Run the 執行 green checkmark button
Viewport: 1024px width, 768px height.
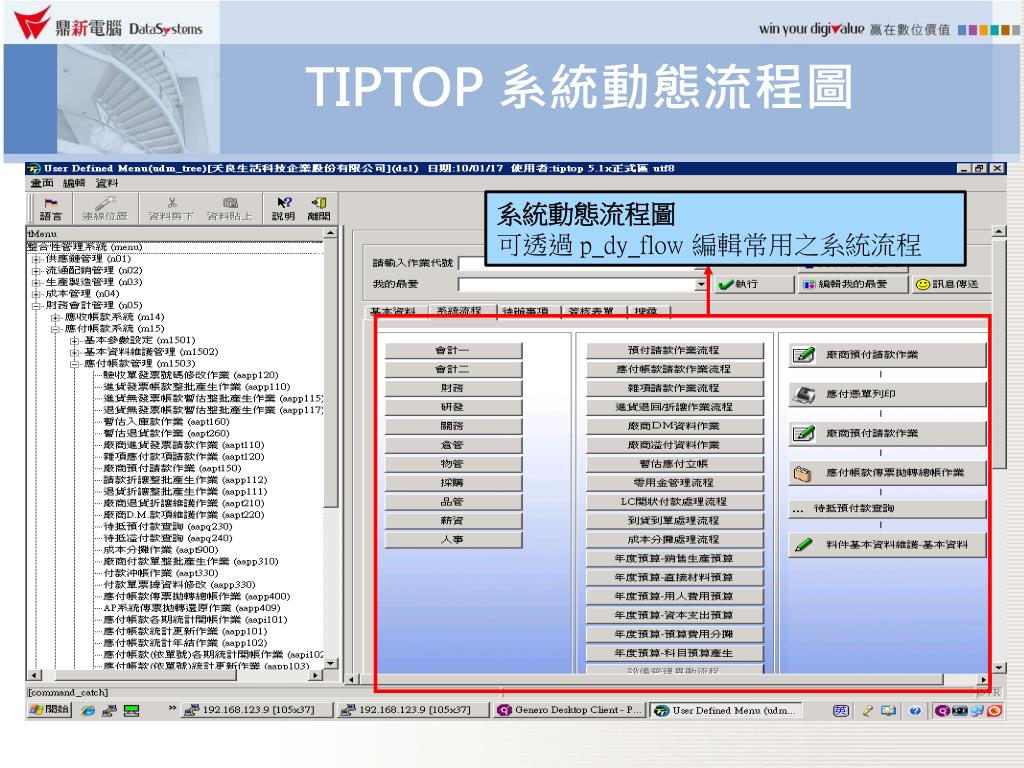click(752, 284)
